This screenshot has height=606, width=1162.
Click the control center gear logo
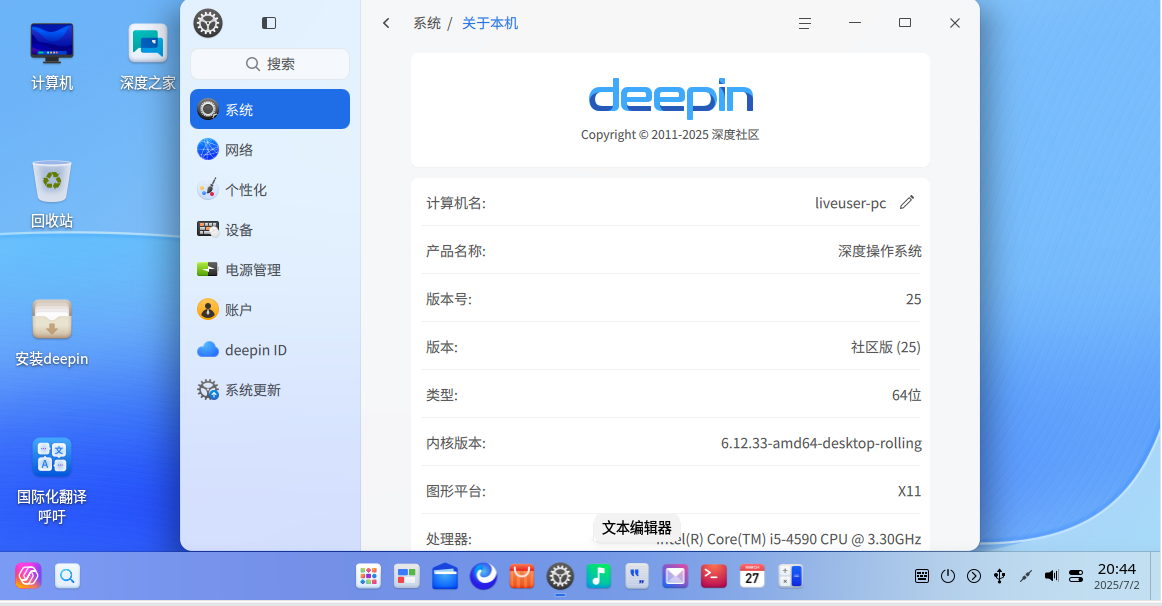tap(208, 23)
